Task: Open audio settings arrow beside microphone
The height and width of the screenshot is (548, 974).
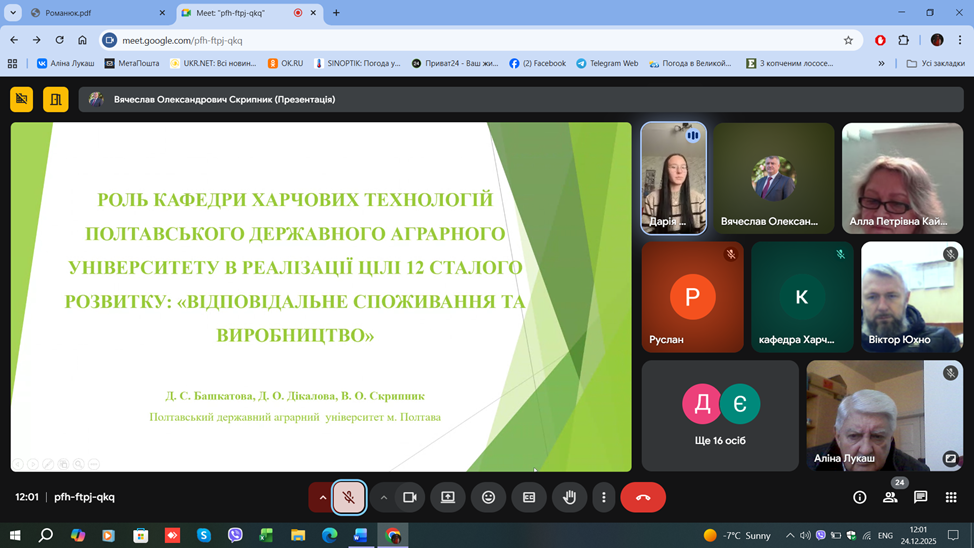Action: click(322, 497)
